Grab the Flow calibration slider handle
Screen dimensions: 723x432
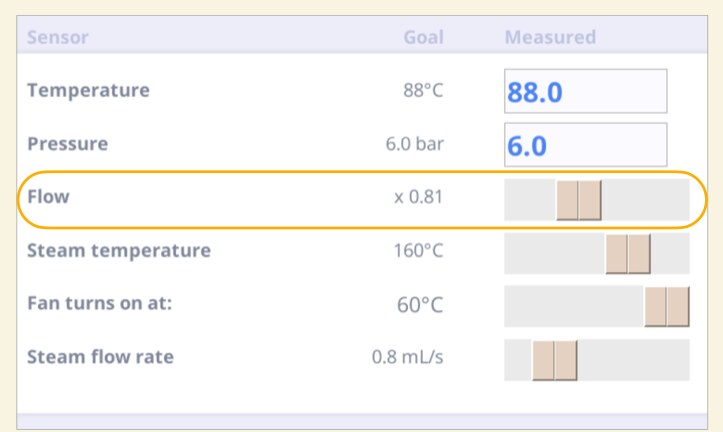coord(579,200)
